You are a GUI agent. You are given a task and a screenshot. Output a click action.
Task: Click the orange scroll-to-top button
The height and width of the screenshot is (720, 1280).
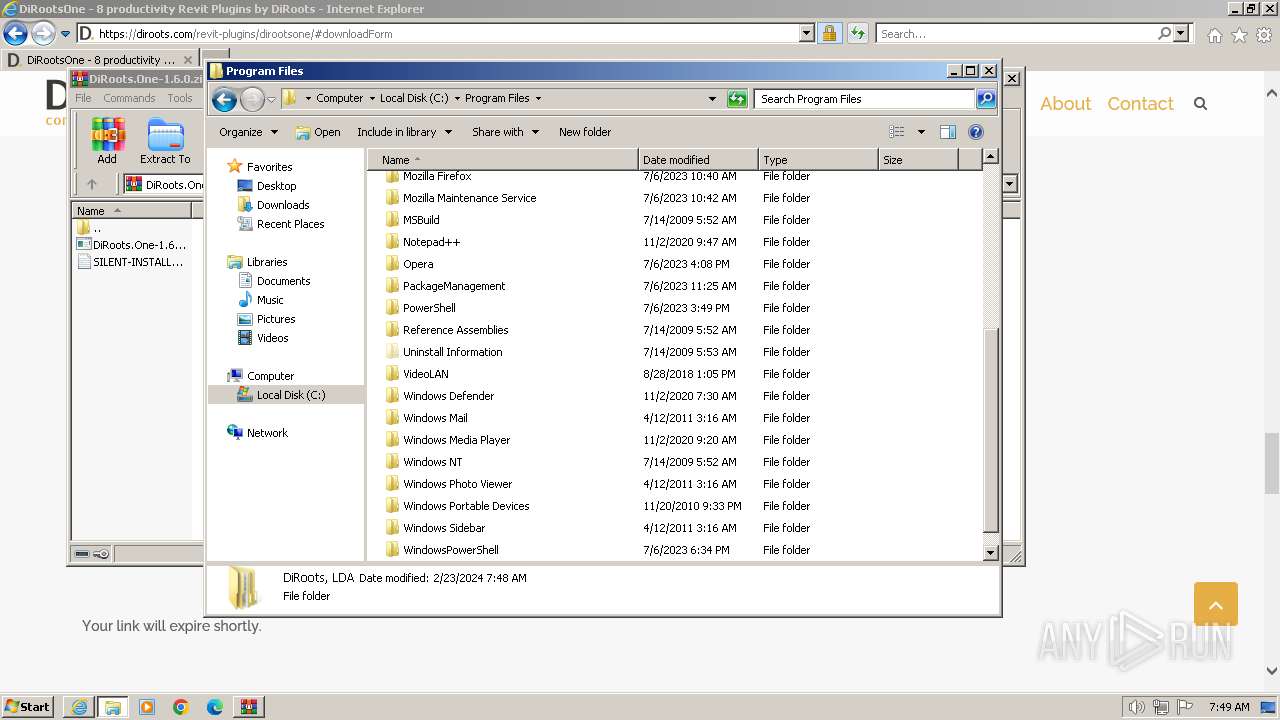coord(1216,604)
